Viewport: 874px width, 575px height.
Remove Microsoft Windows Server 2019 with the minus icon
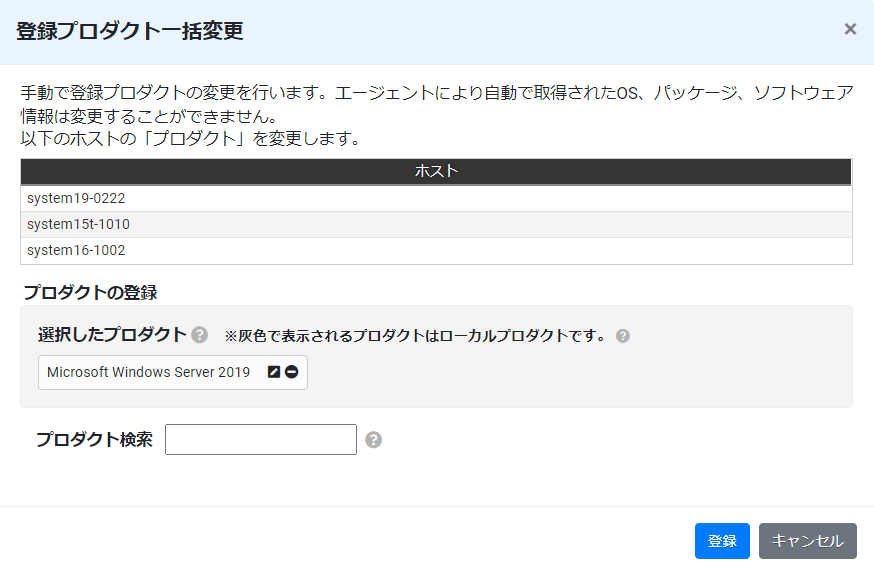[292, 372]
